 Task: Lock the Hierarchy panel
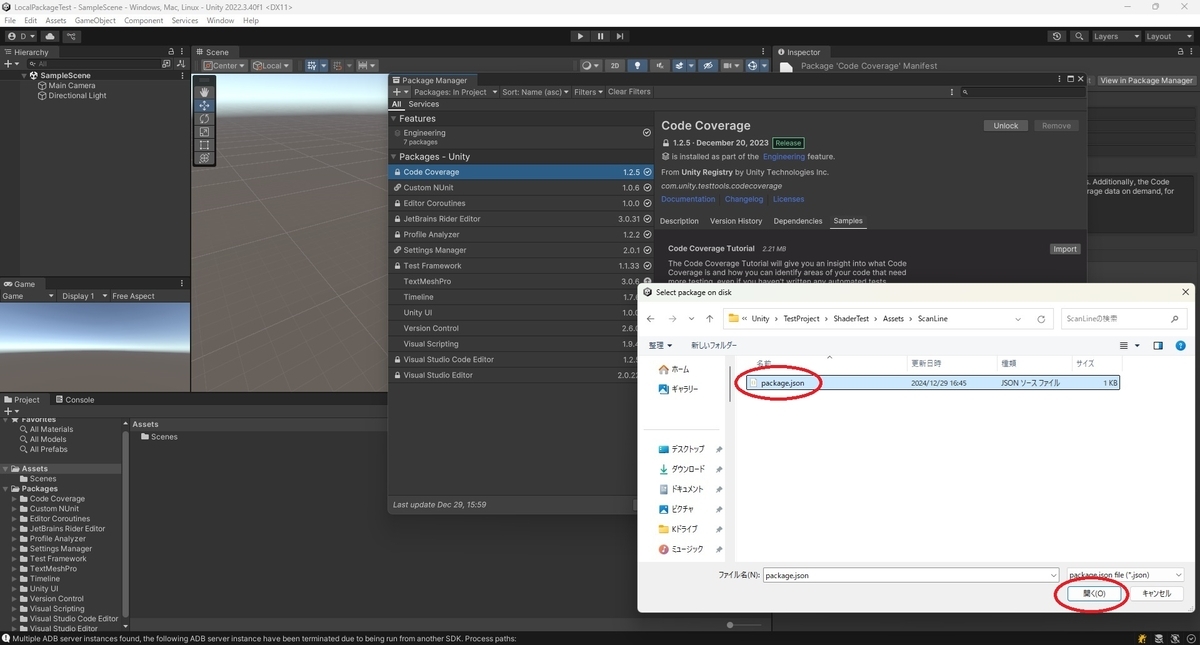click(x=171, y=52)
